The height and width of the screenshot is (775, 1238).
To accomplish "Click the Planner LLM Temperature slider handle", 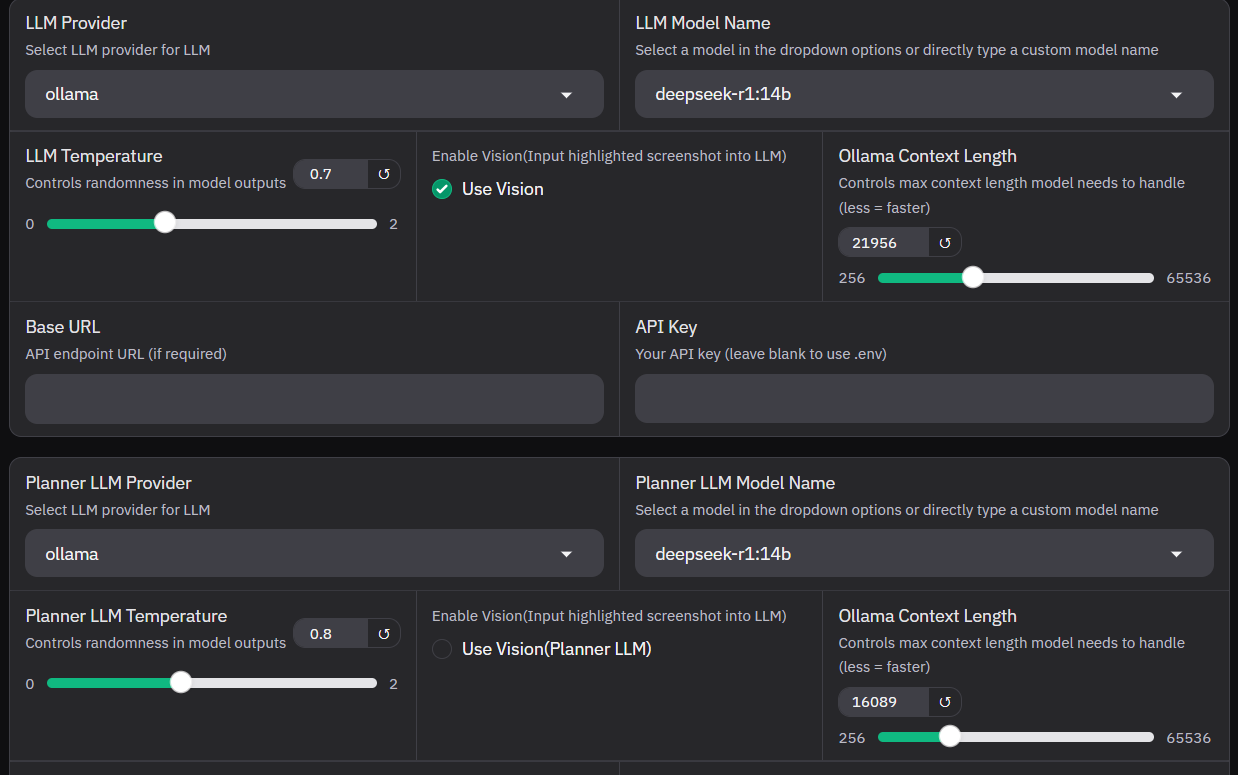I will 180,682.
